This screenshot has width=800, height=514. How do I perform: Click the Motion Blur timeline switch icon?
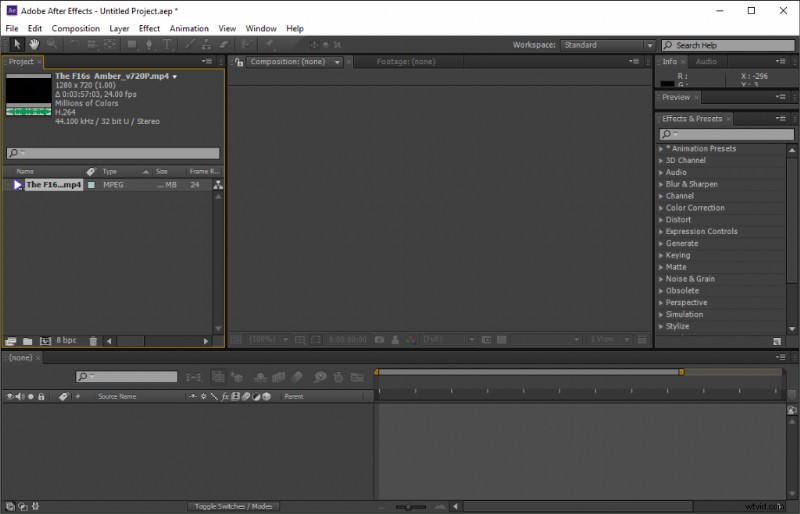tap(297, 377)
